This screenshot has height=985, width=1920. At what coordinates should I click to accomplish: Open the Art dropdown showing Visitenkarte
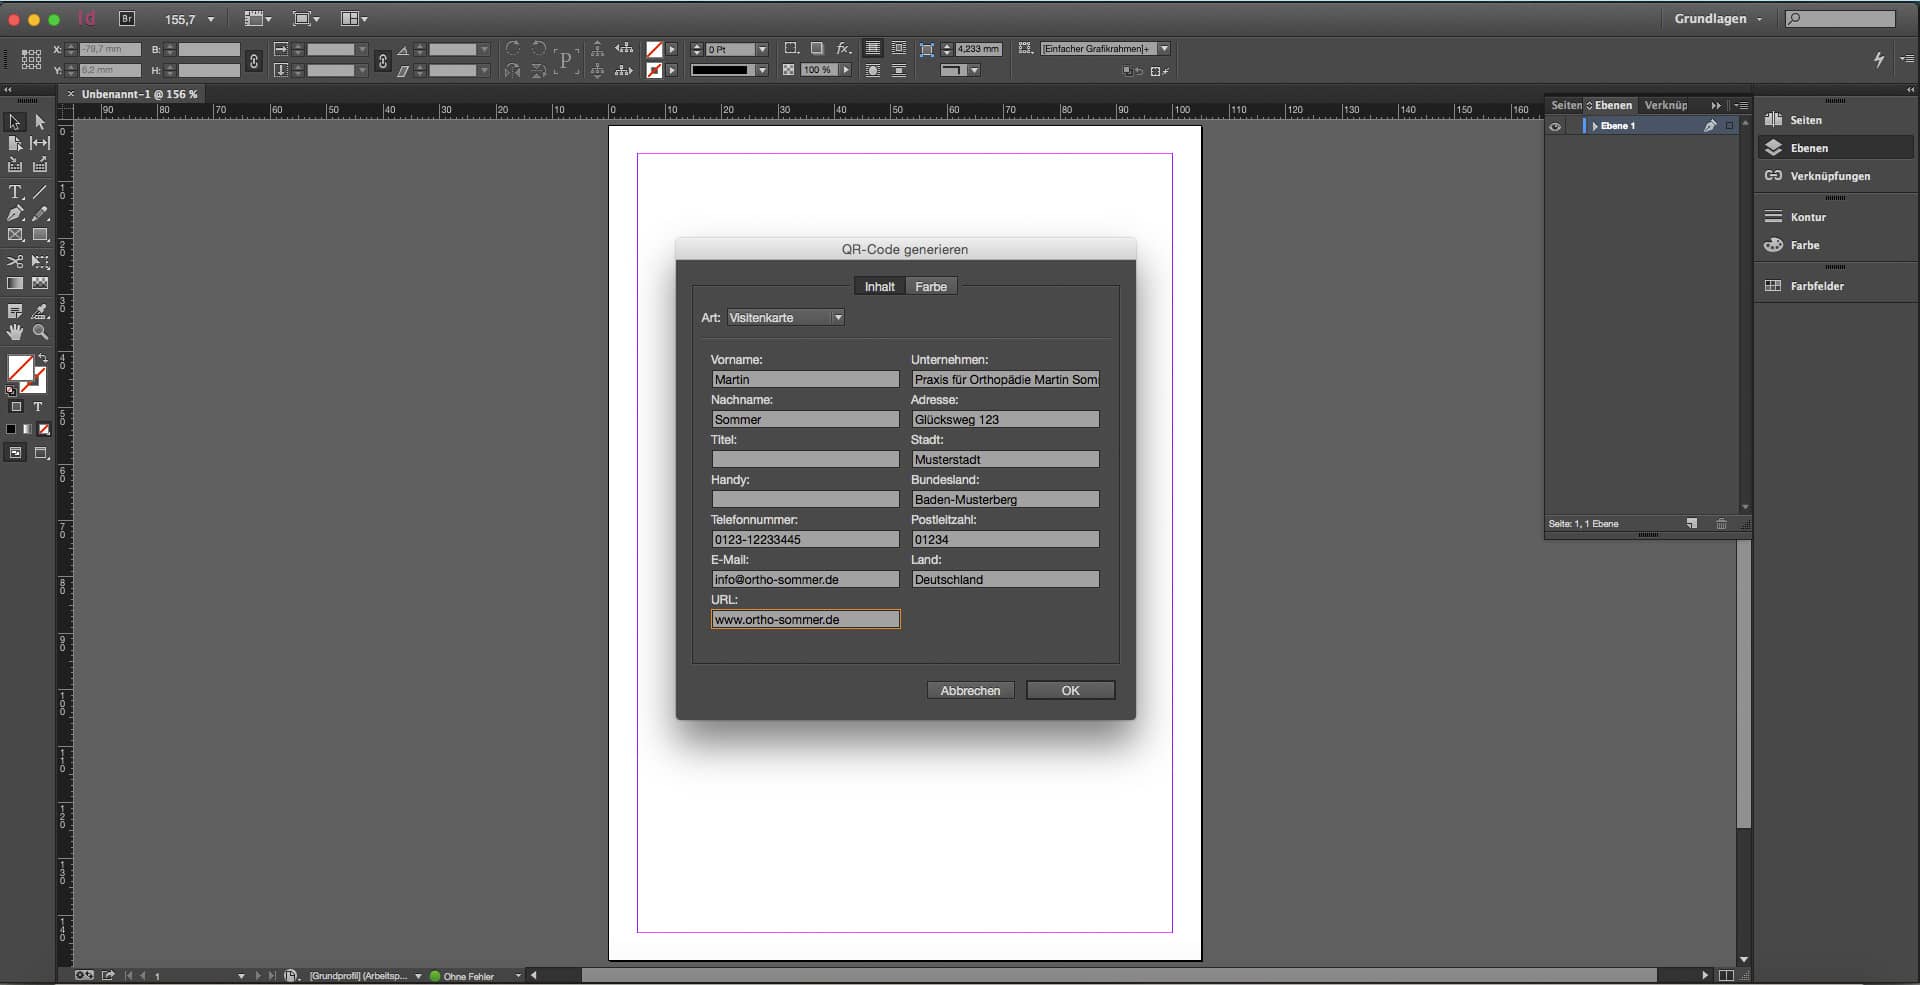(785, 318)
